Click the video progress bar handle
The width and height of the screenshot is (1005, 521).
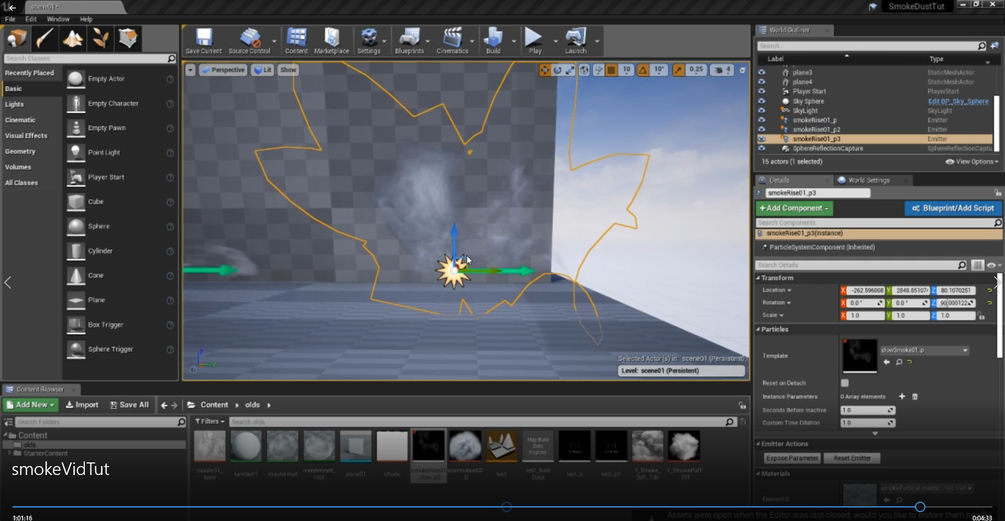[920, 507]
